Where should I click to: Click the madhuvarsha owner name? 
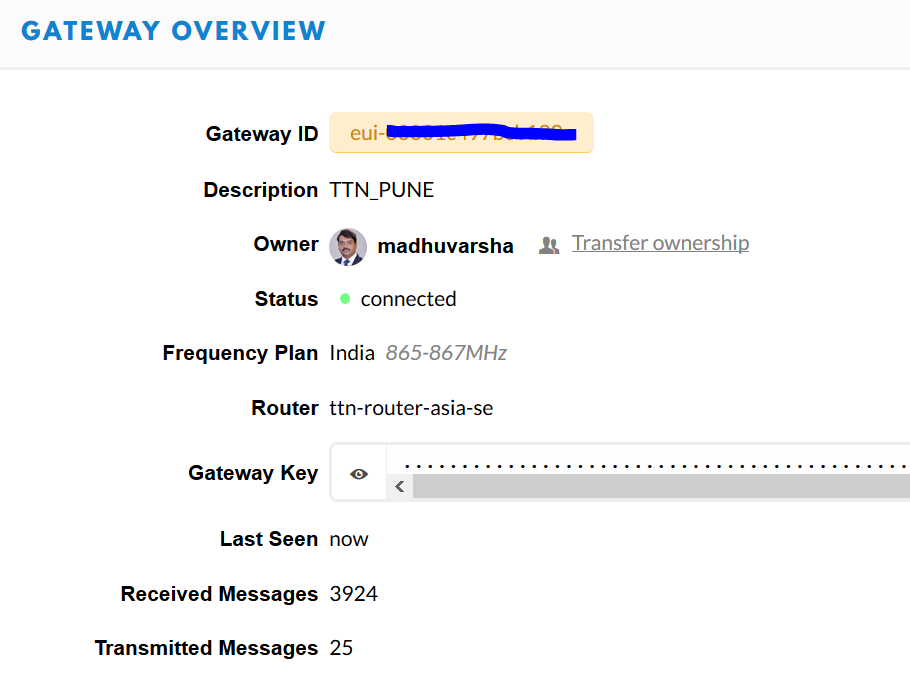[x=445, y=246]
